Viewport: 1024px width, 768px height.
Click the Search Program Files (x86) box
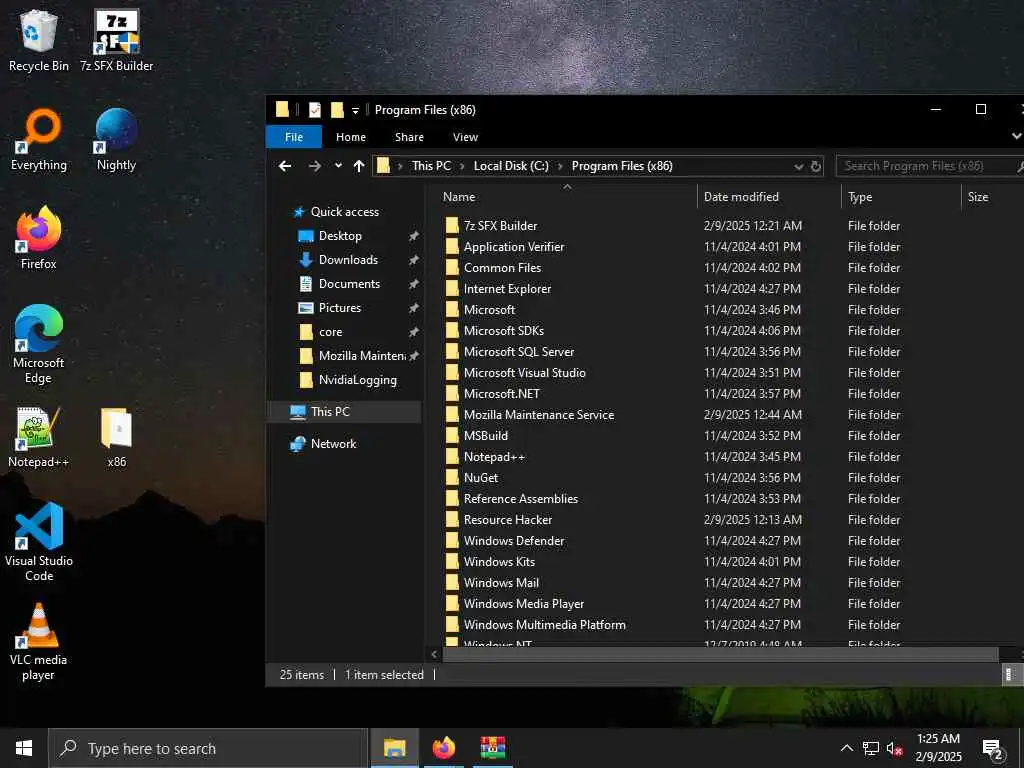(x=929, y=167)
